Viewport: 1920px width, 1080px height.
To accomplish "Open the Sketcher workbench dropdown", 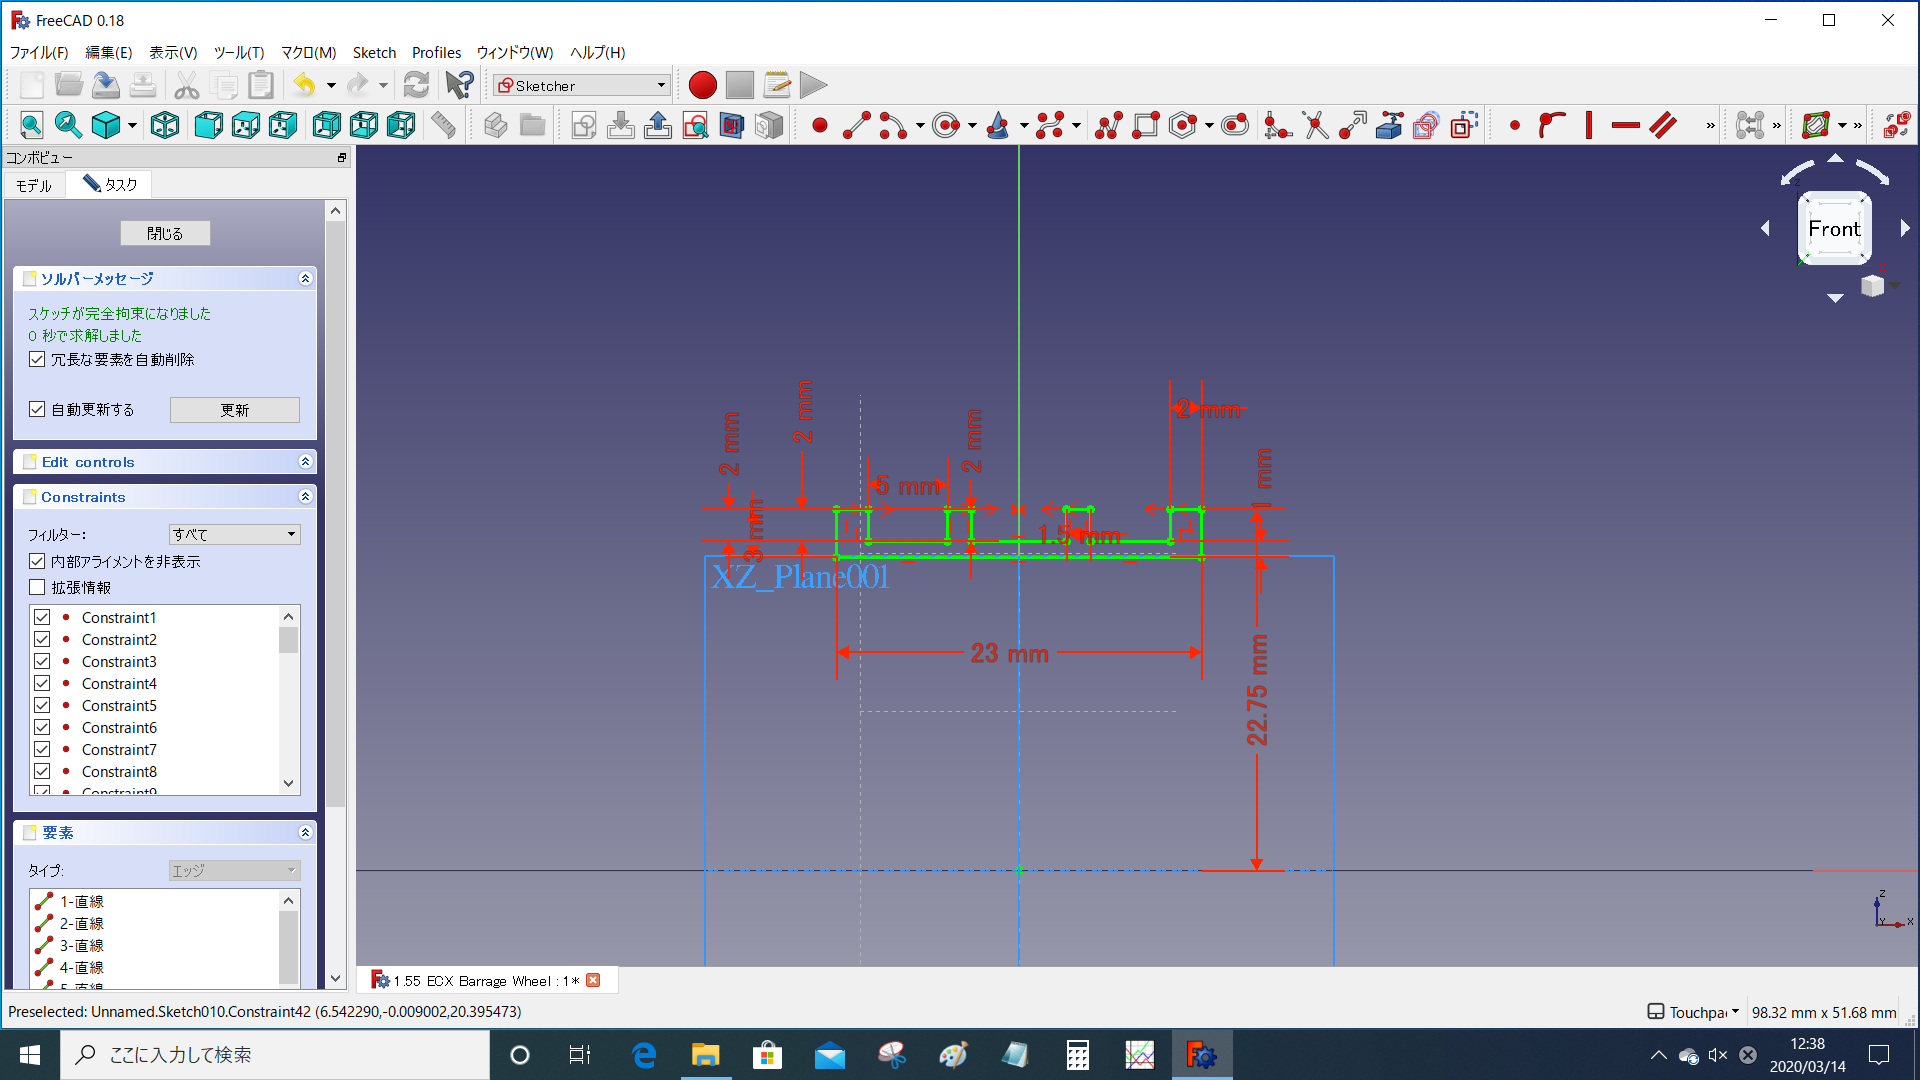I will (581, 85).
